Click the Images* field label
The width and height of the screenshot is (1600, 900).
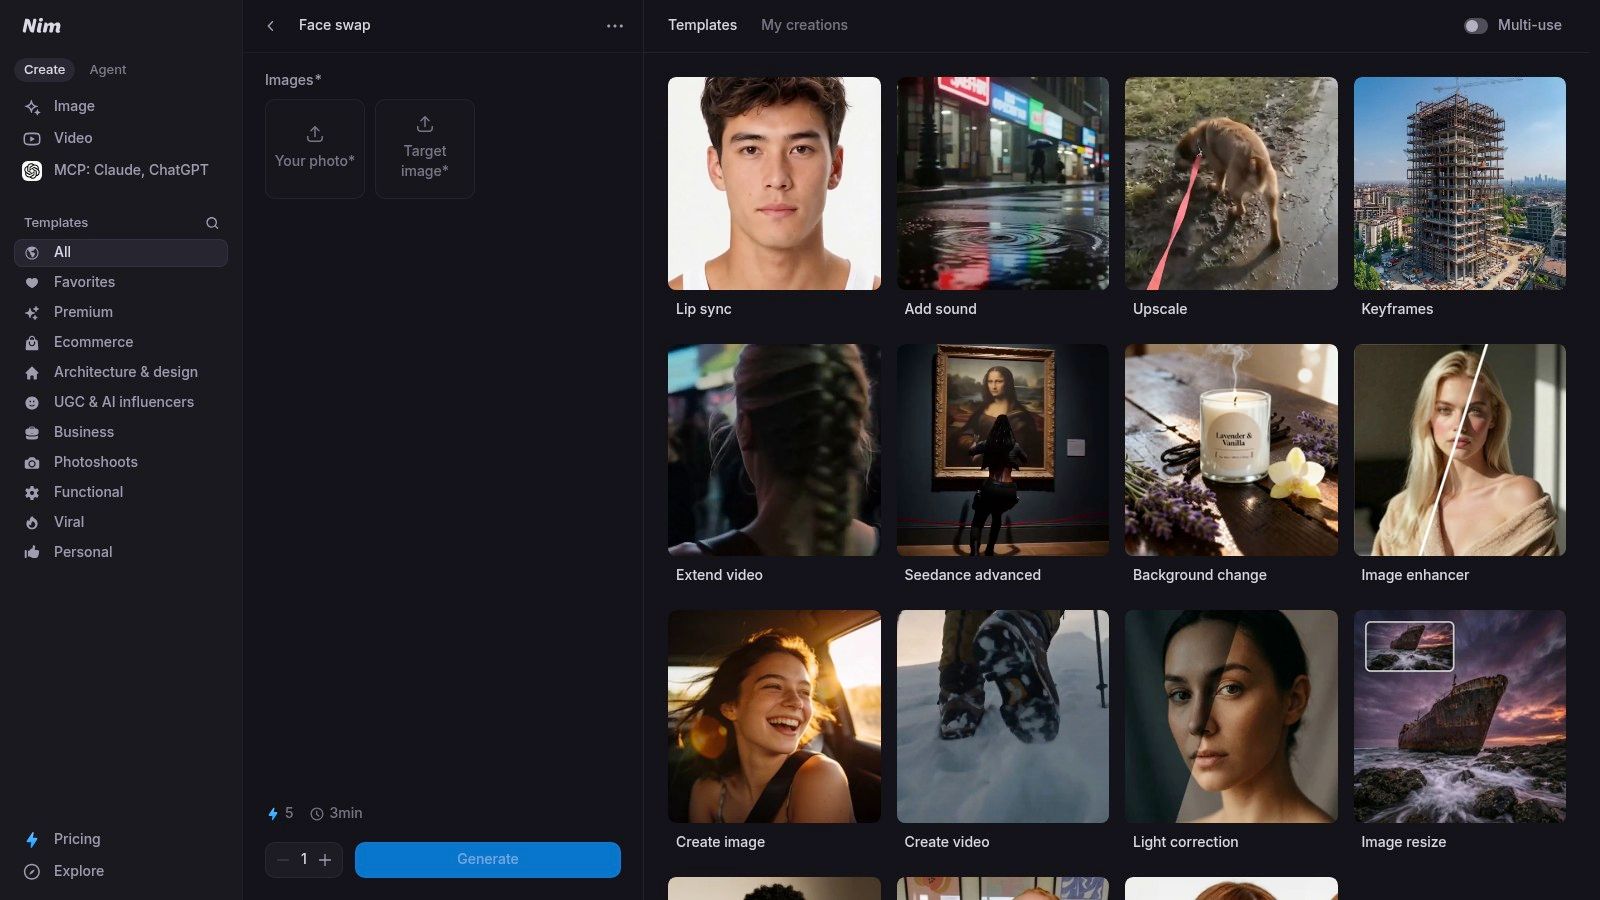click(293, 80)
